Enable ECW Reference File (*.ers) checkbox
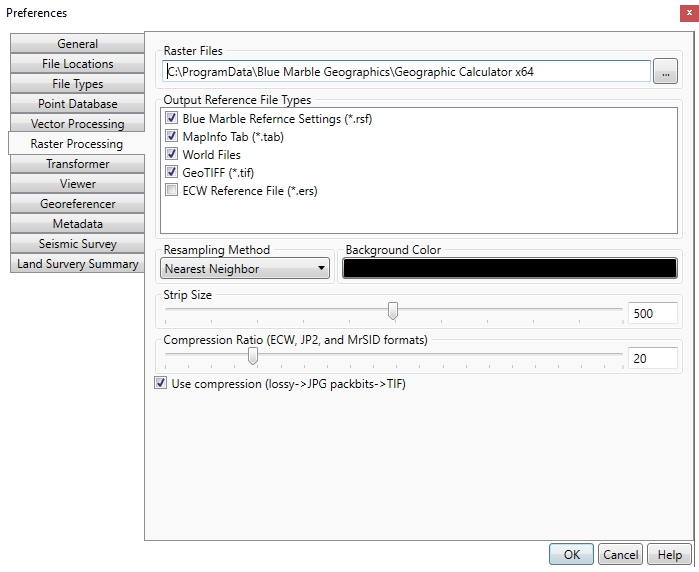This screenshot has height=572, width=699. pyautogui.click(x=172, y=191)
